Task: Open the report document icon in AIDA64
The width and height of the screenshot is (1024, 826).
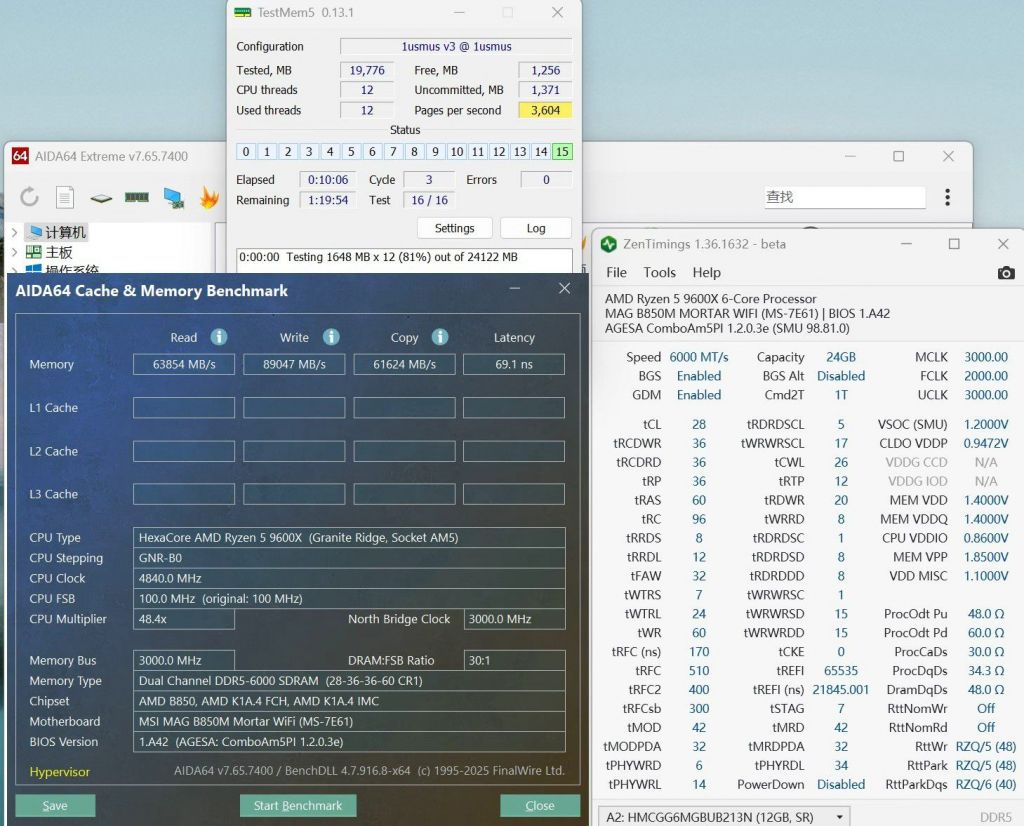Action: point(65,197)
